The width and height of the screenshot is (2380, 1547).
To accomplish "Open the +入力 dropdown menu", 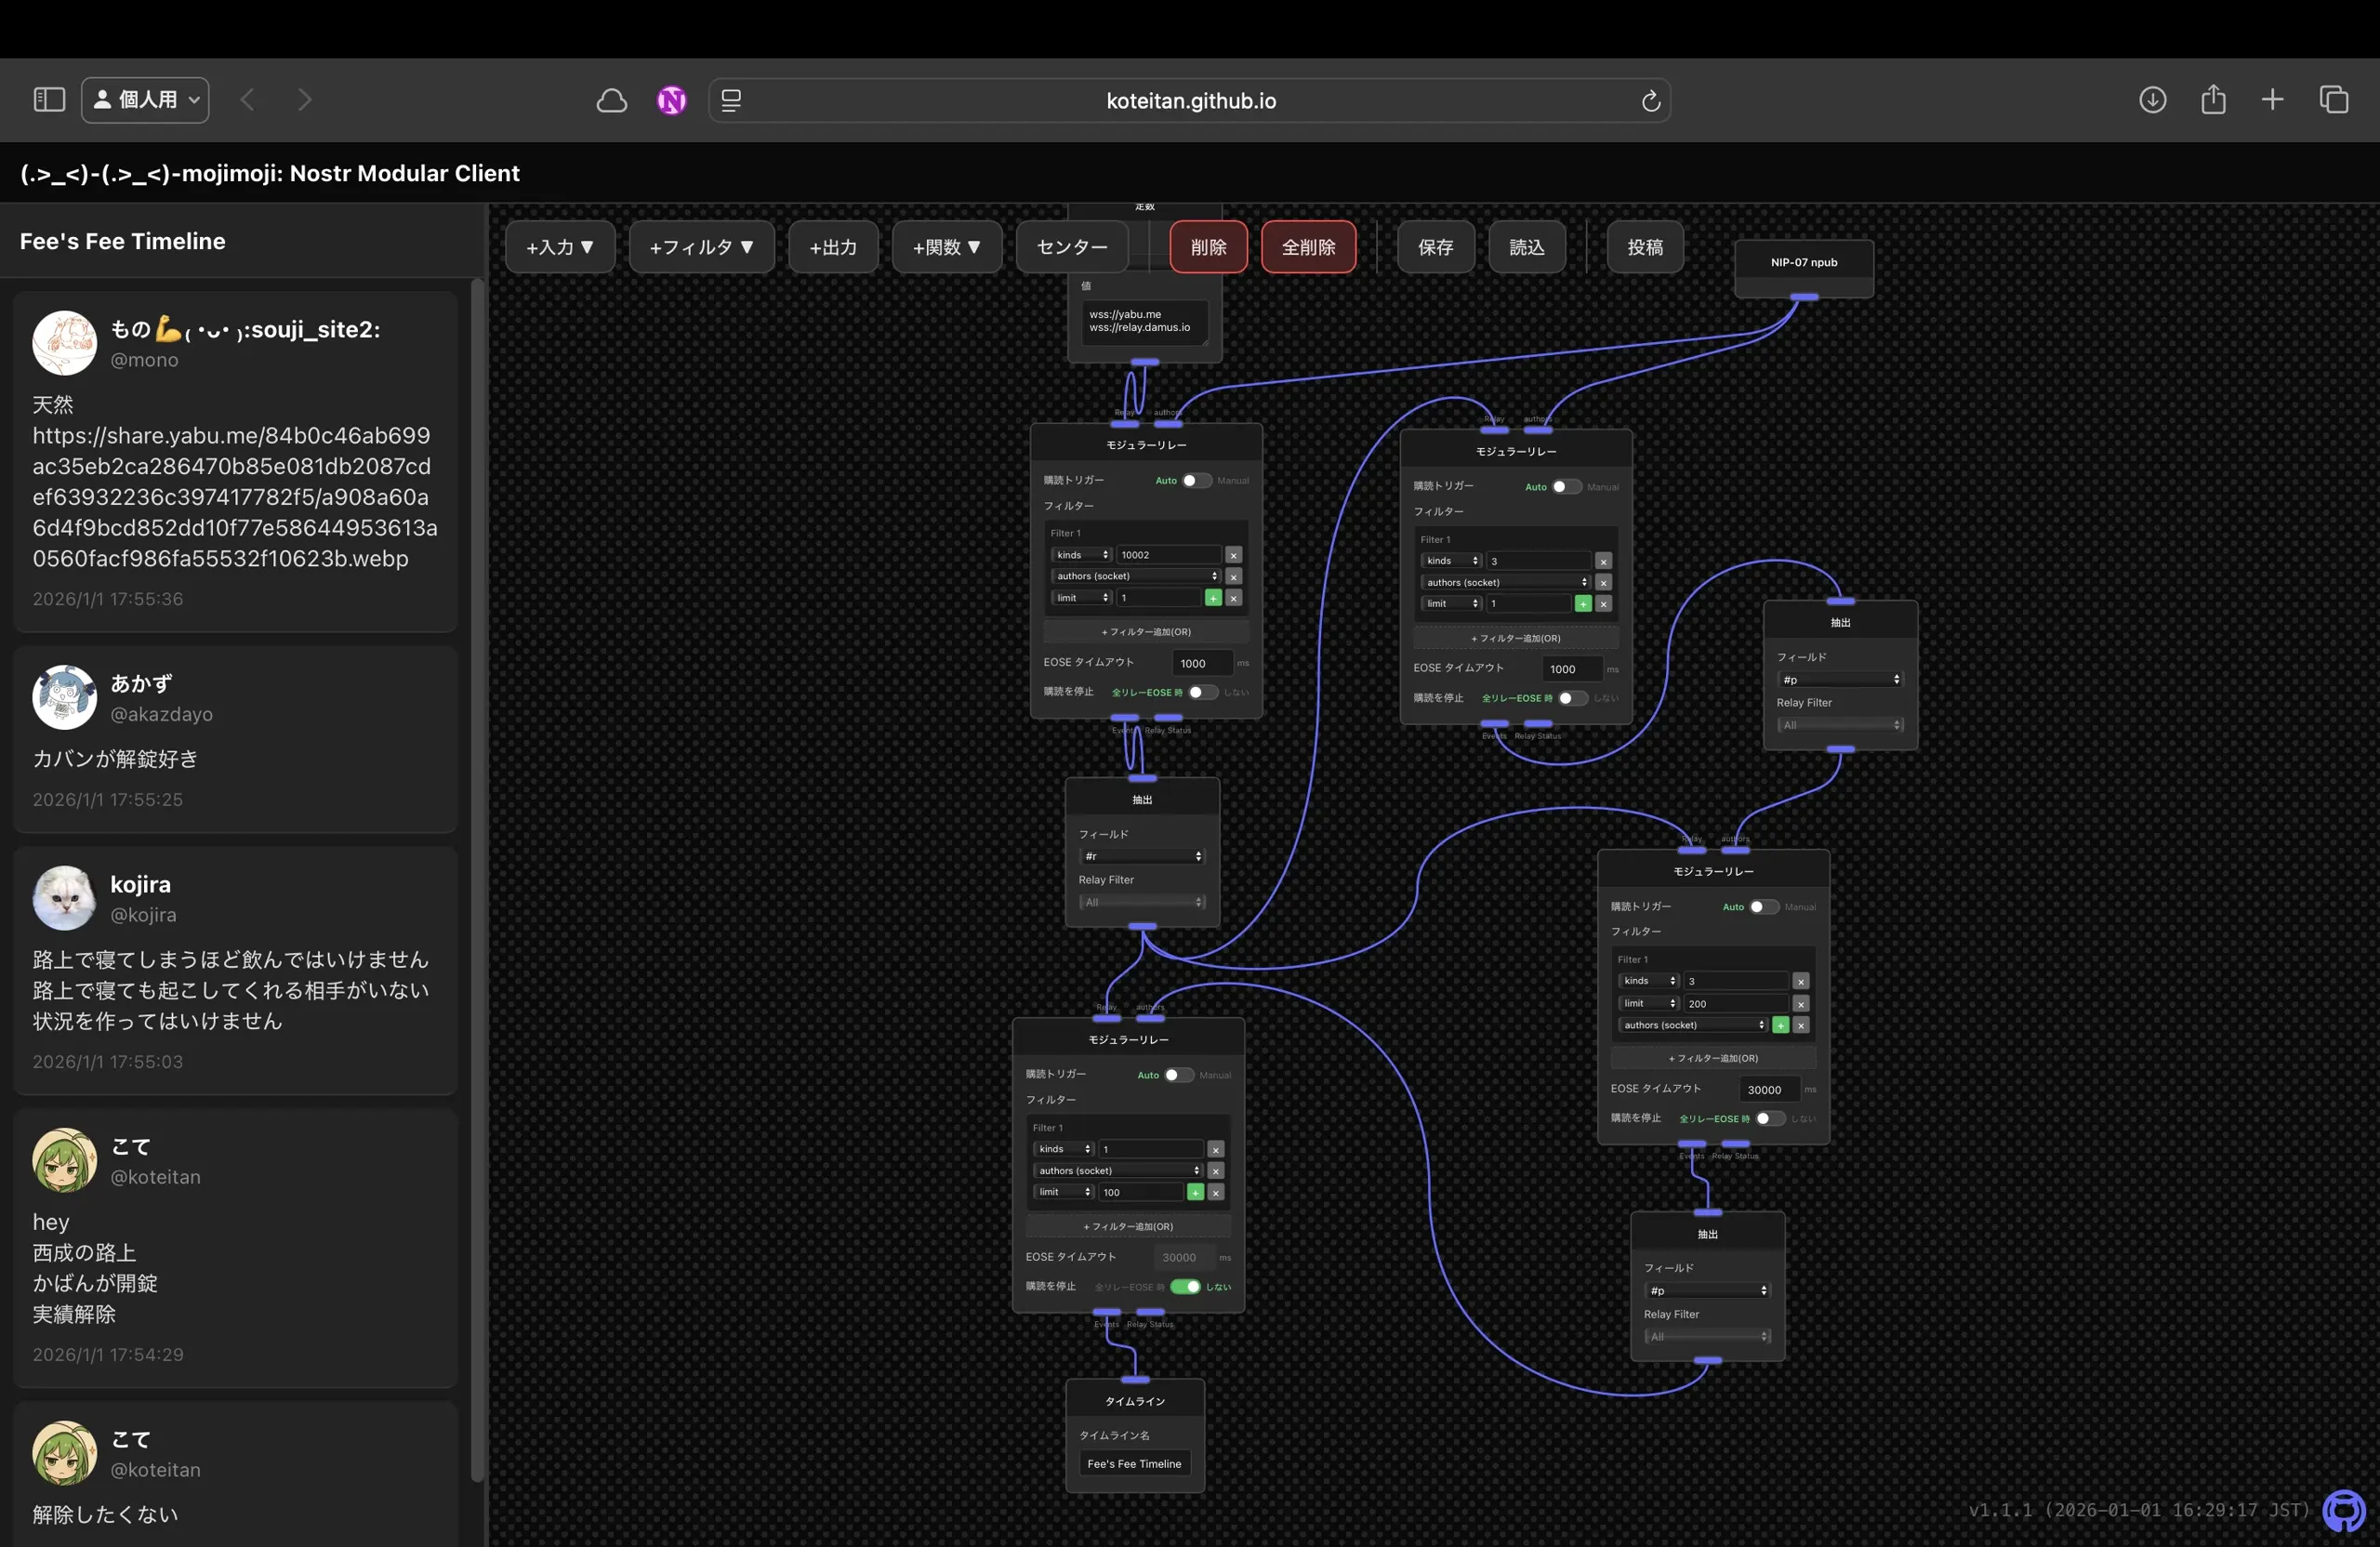I will [x=559, y=247].
